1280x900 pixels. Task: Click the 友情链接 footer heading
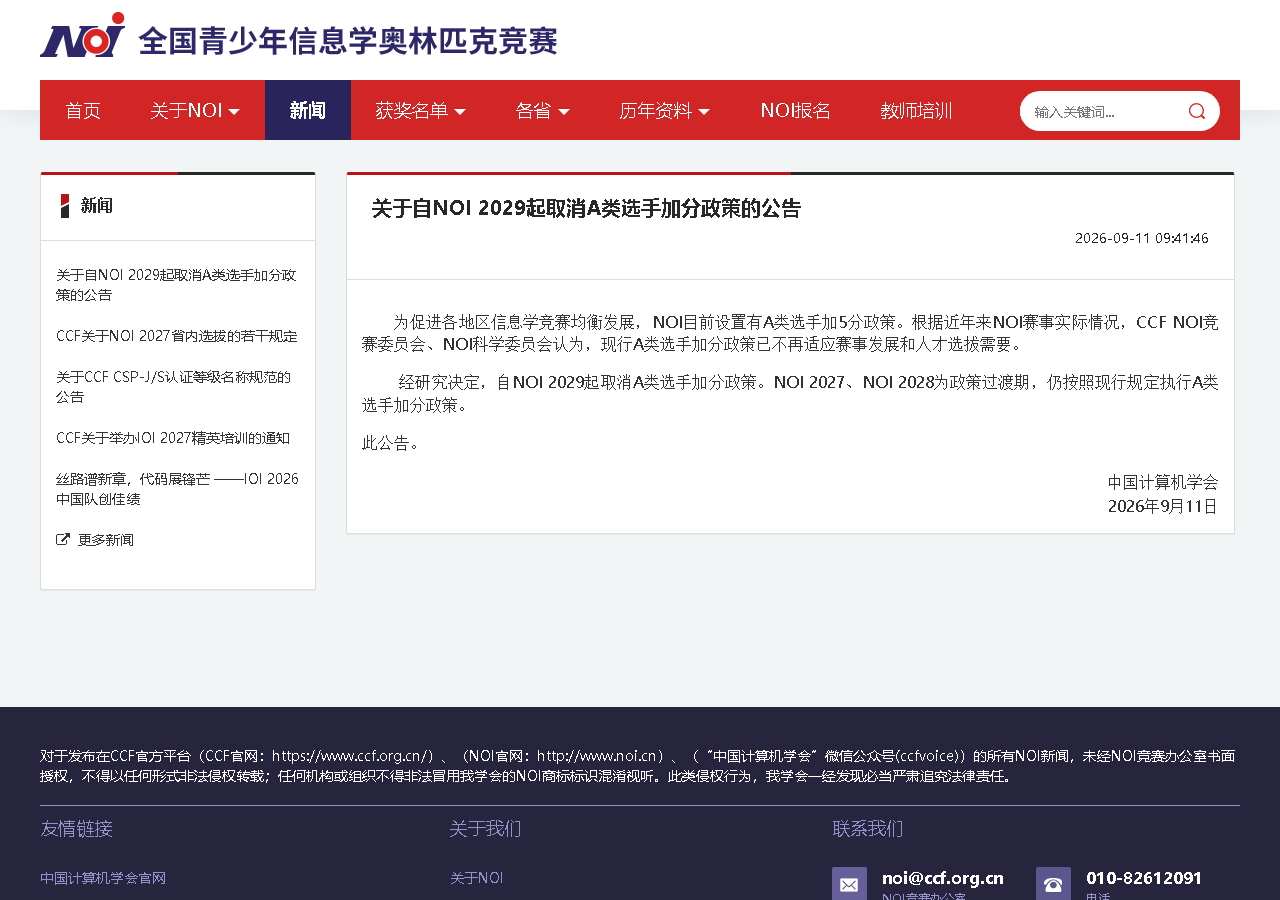(76, 829)
